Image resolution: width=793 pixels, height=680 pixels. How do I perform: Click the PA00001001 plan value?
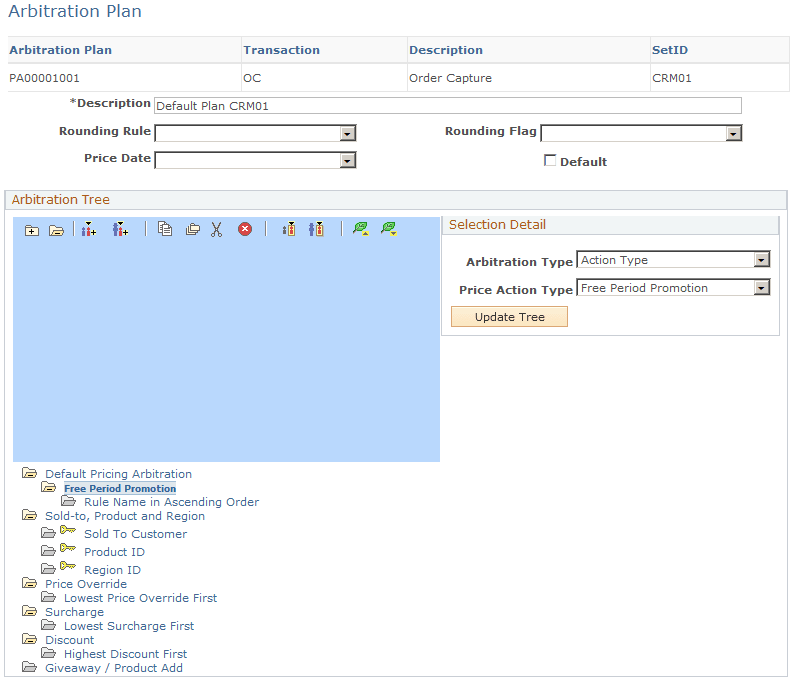pos(45,78)
